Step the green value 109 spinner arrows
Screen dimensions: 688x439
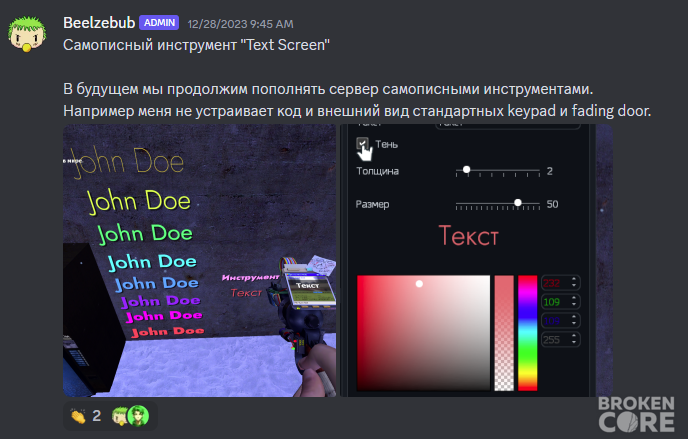pyautogui.click(x=574, y=302)
